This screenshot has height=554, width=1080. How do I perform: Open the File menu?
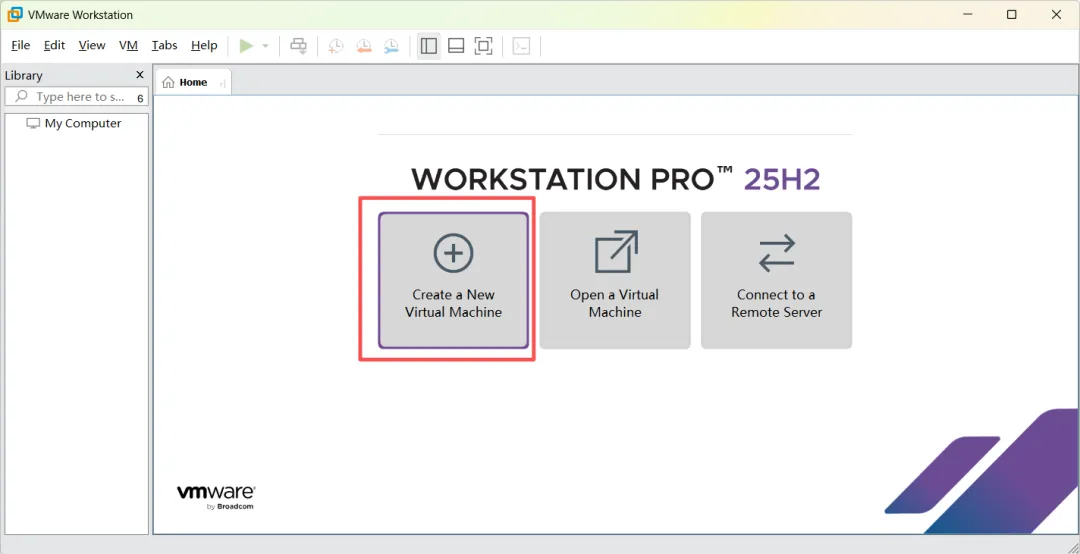21,45
